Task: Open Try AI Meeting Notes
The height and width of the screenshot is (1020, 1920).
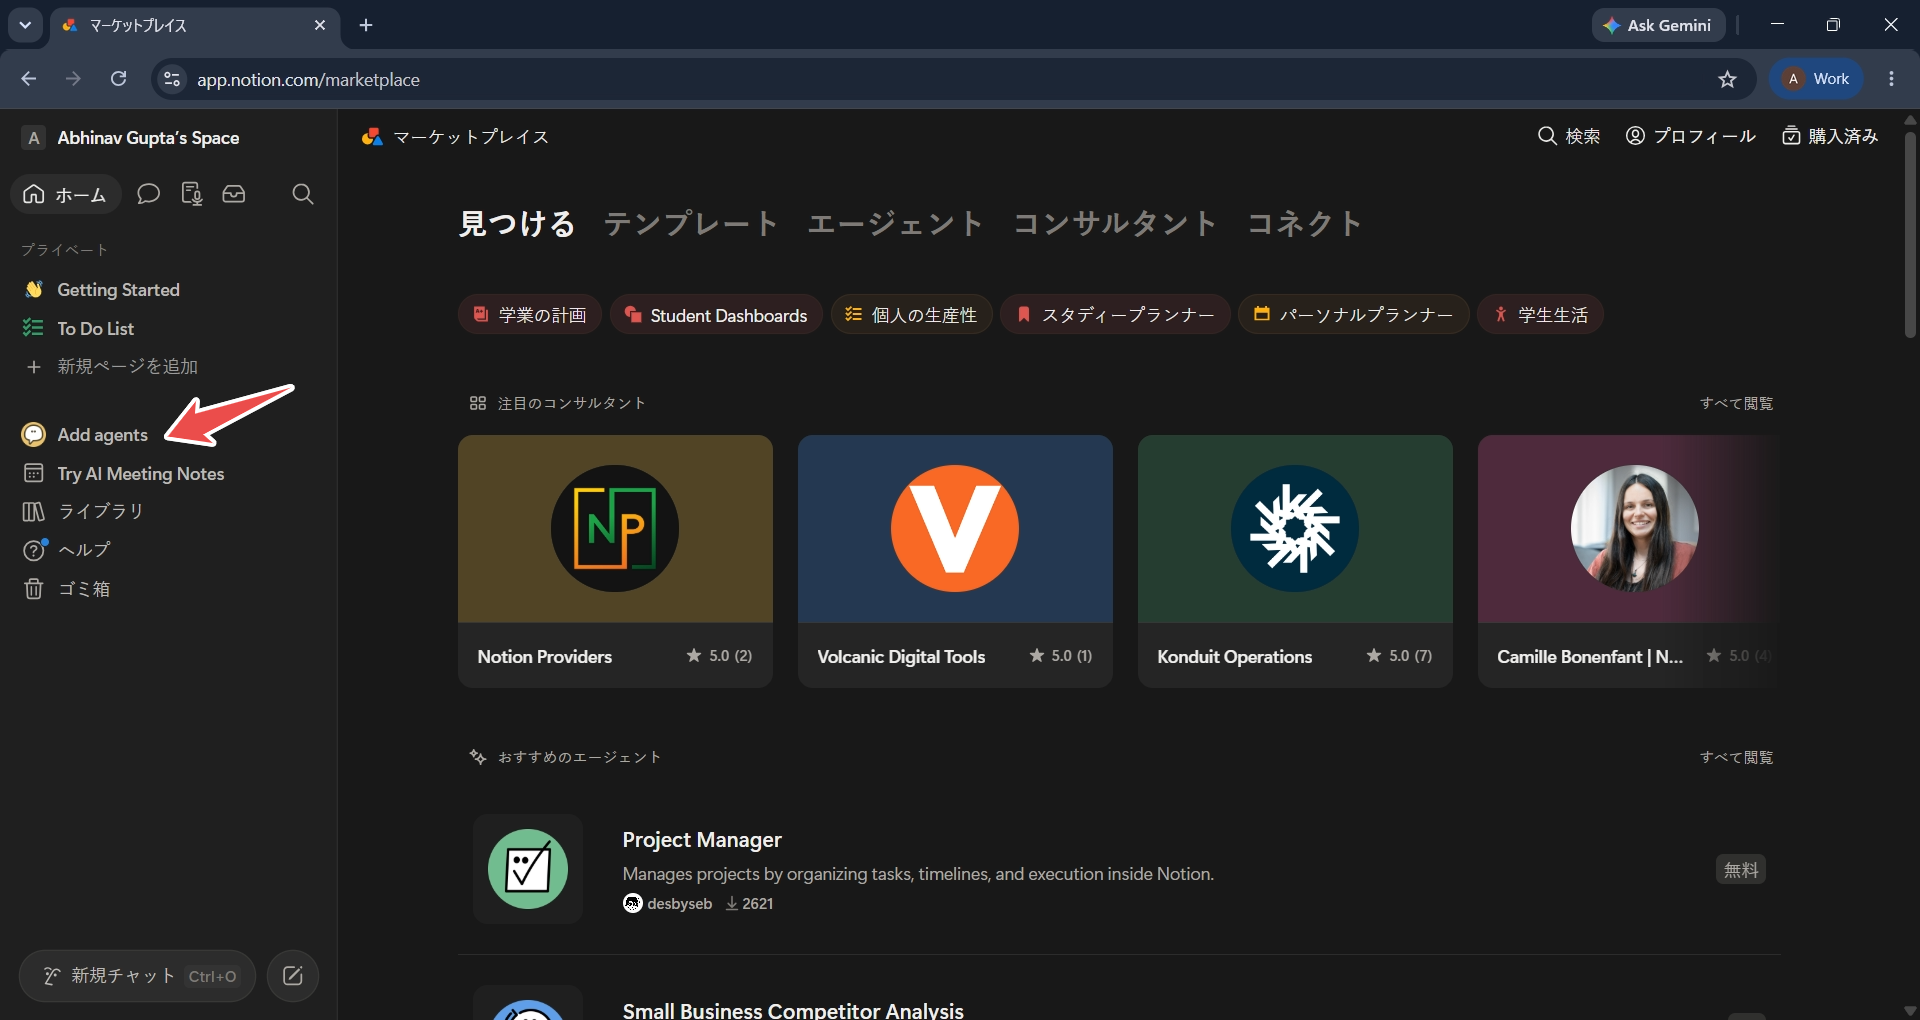Action: [x=168, y=473]
